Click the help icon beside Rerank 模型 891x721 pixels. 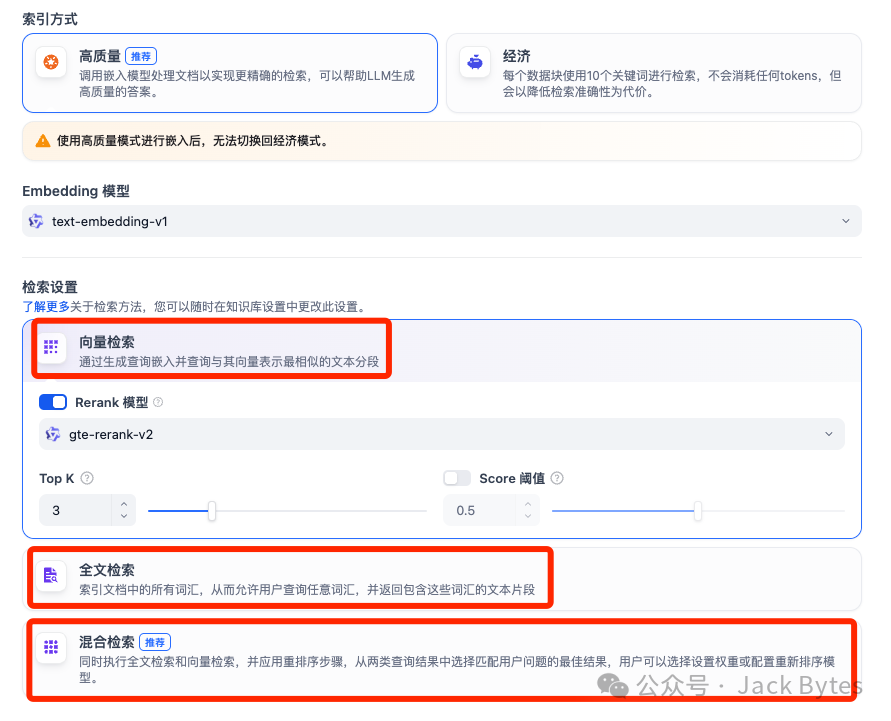pos(158,403)
